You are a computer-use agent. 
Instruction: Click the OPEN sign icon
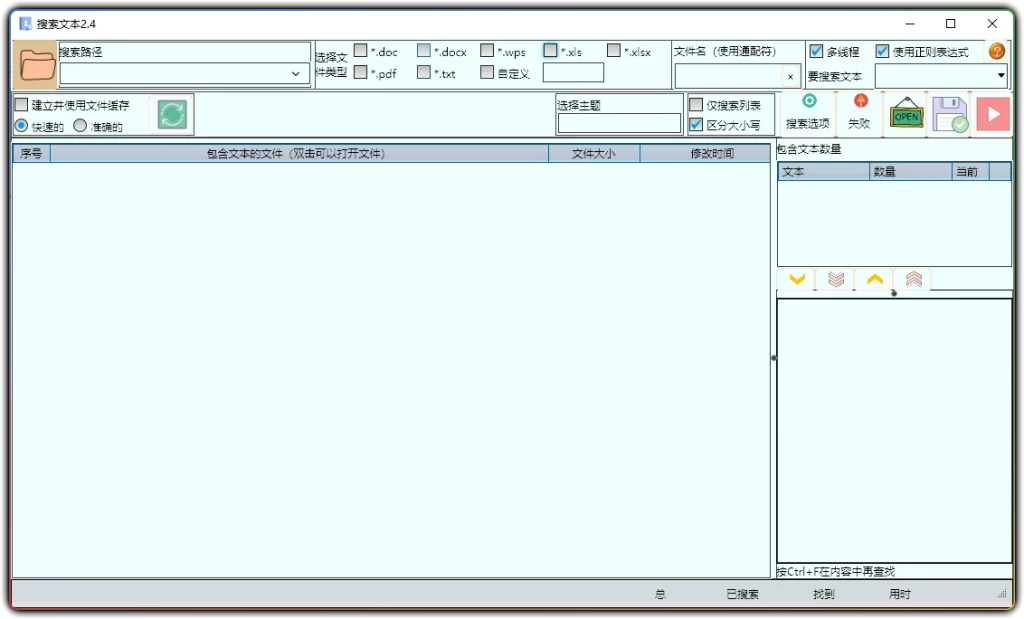[906, 114]
